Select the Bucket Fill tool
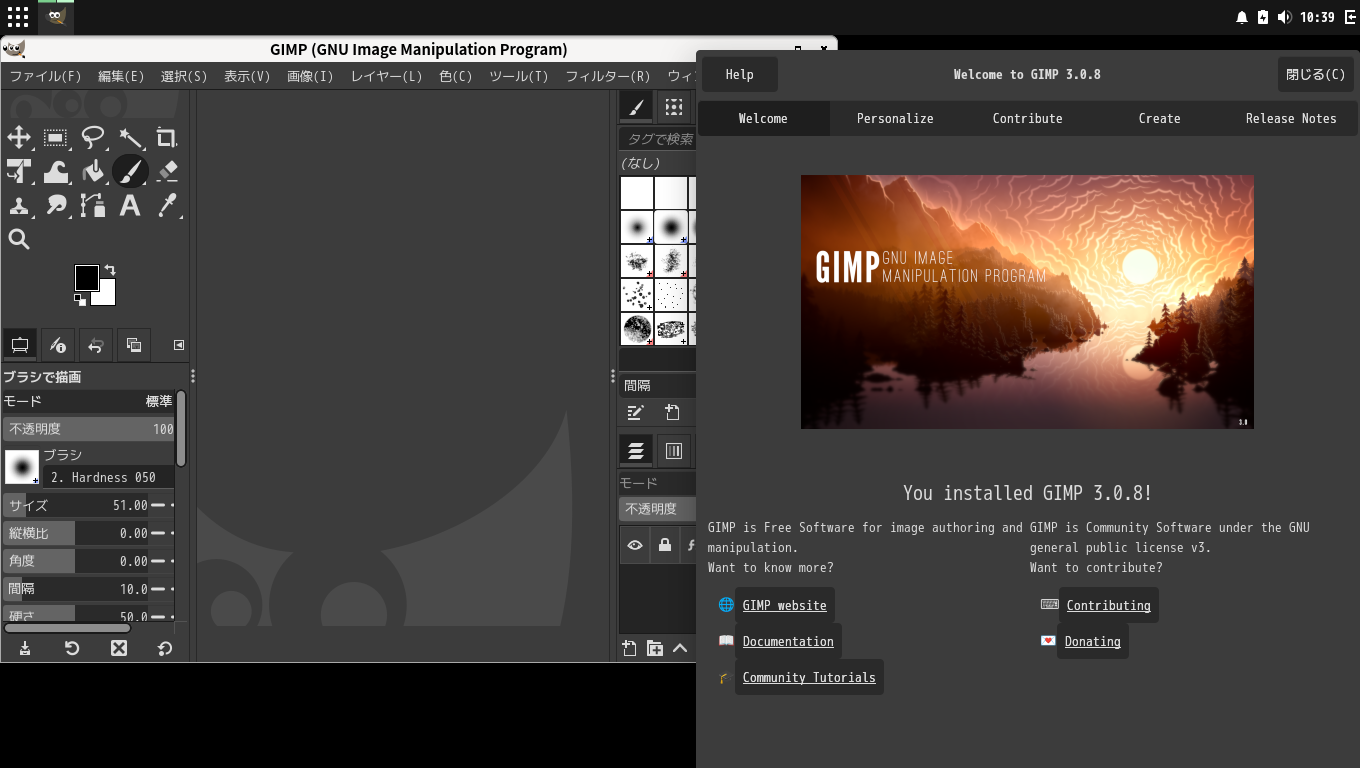The height and width of the screenshot is (768, 1360). coord(93,172)
